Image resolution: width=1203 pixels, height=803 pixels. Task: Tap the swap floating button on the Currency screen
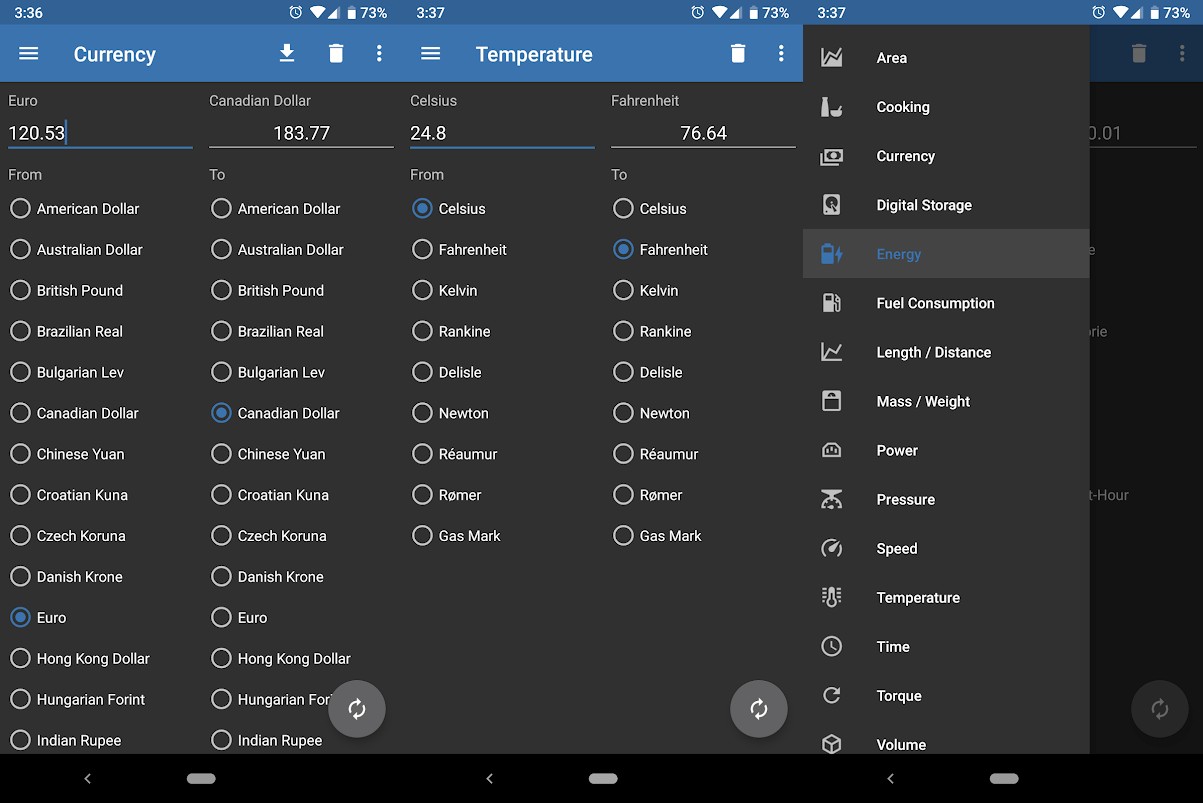(x=357, y=709)
